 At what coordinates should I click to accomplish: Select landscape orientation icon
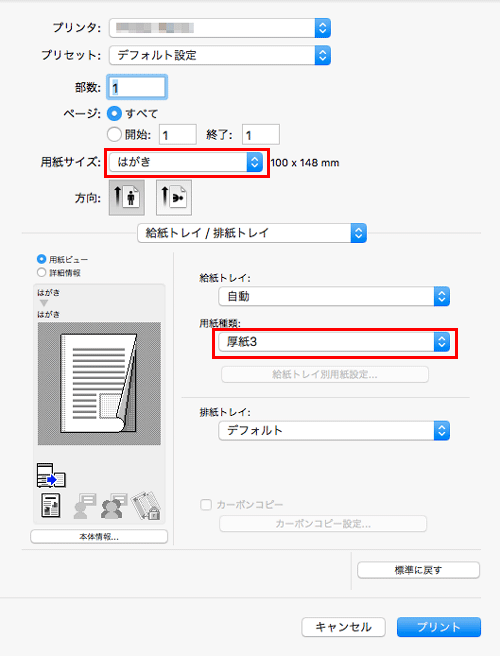[174, 197]
